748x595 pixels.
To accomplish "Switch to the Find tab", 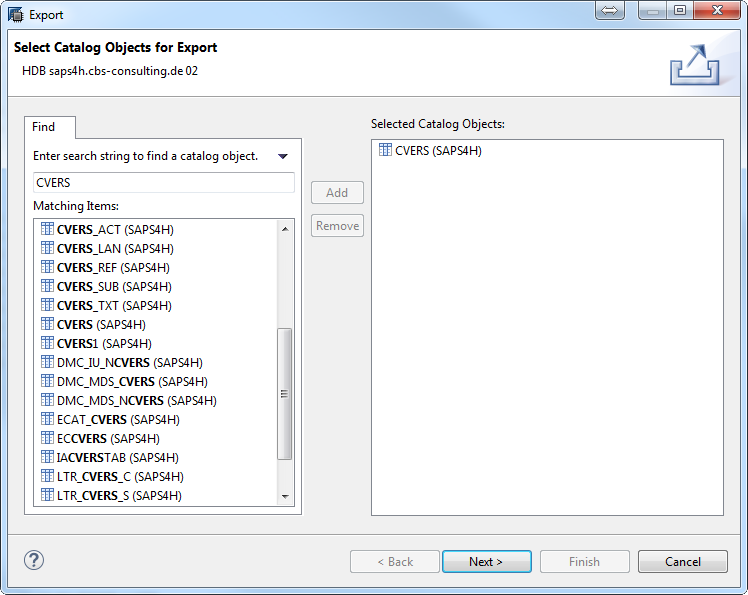I will pyautogui.click(x=43, y=127).
